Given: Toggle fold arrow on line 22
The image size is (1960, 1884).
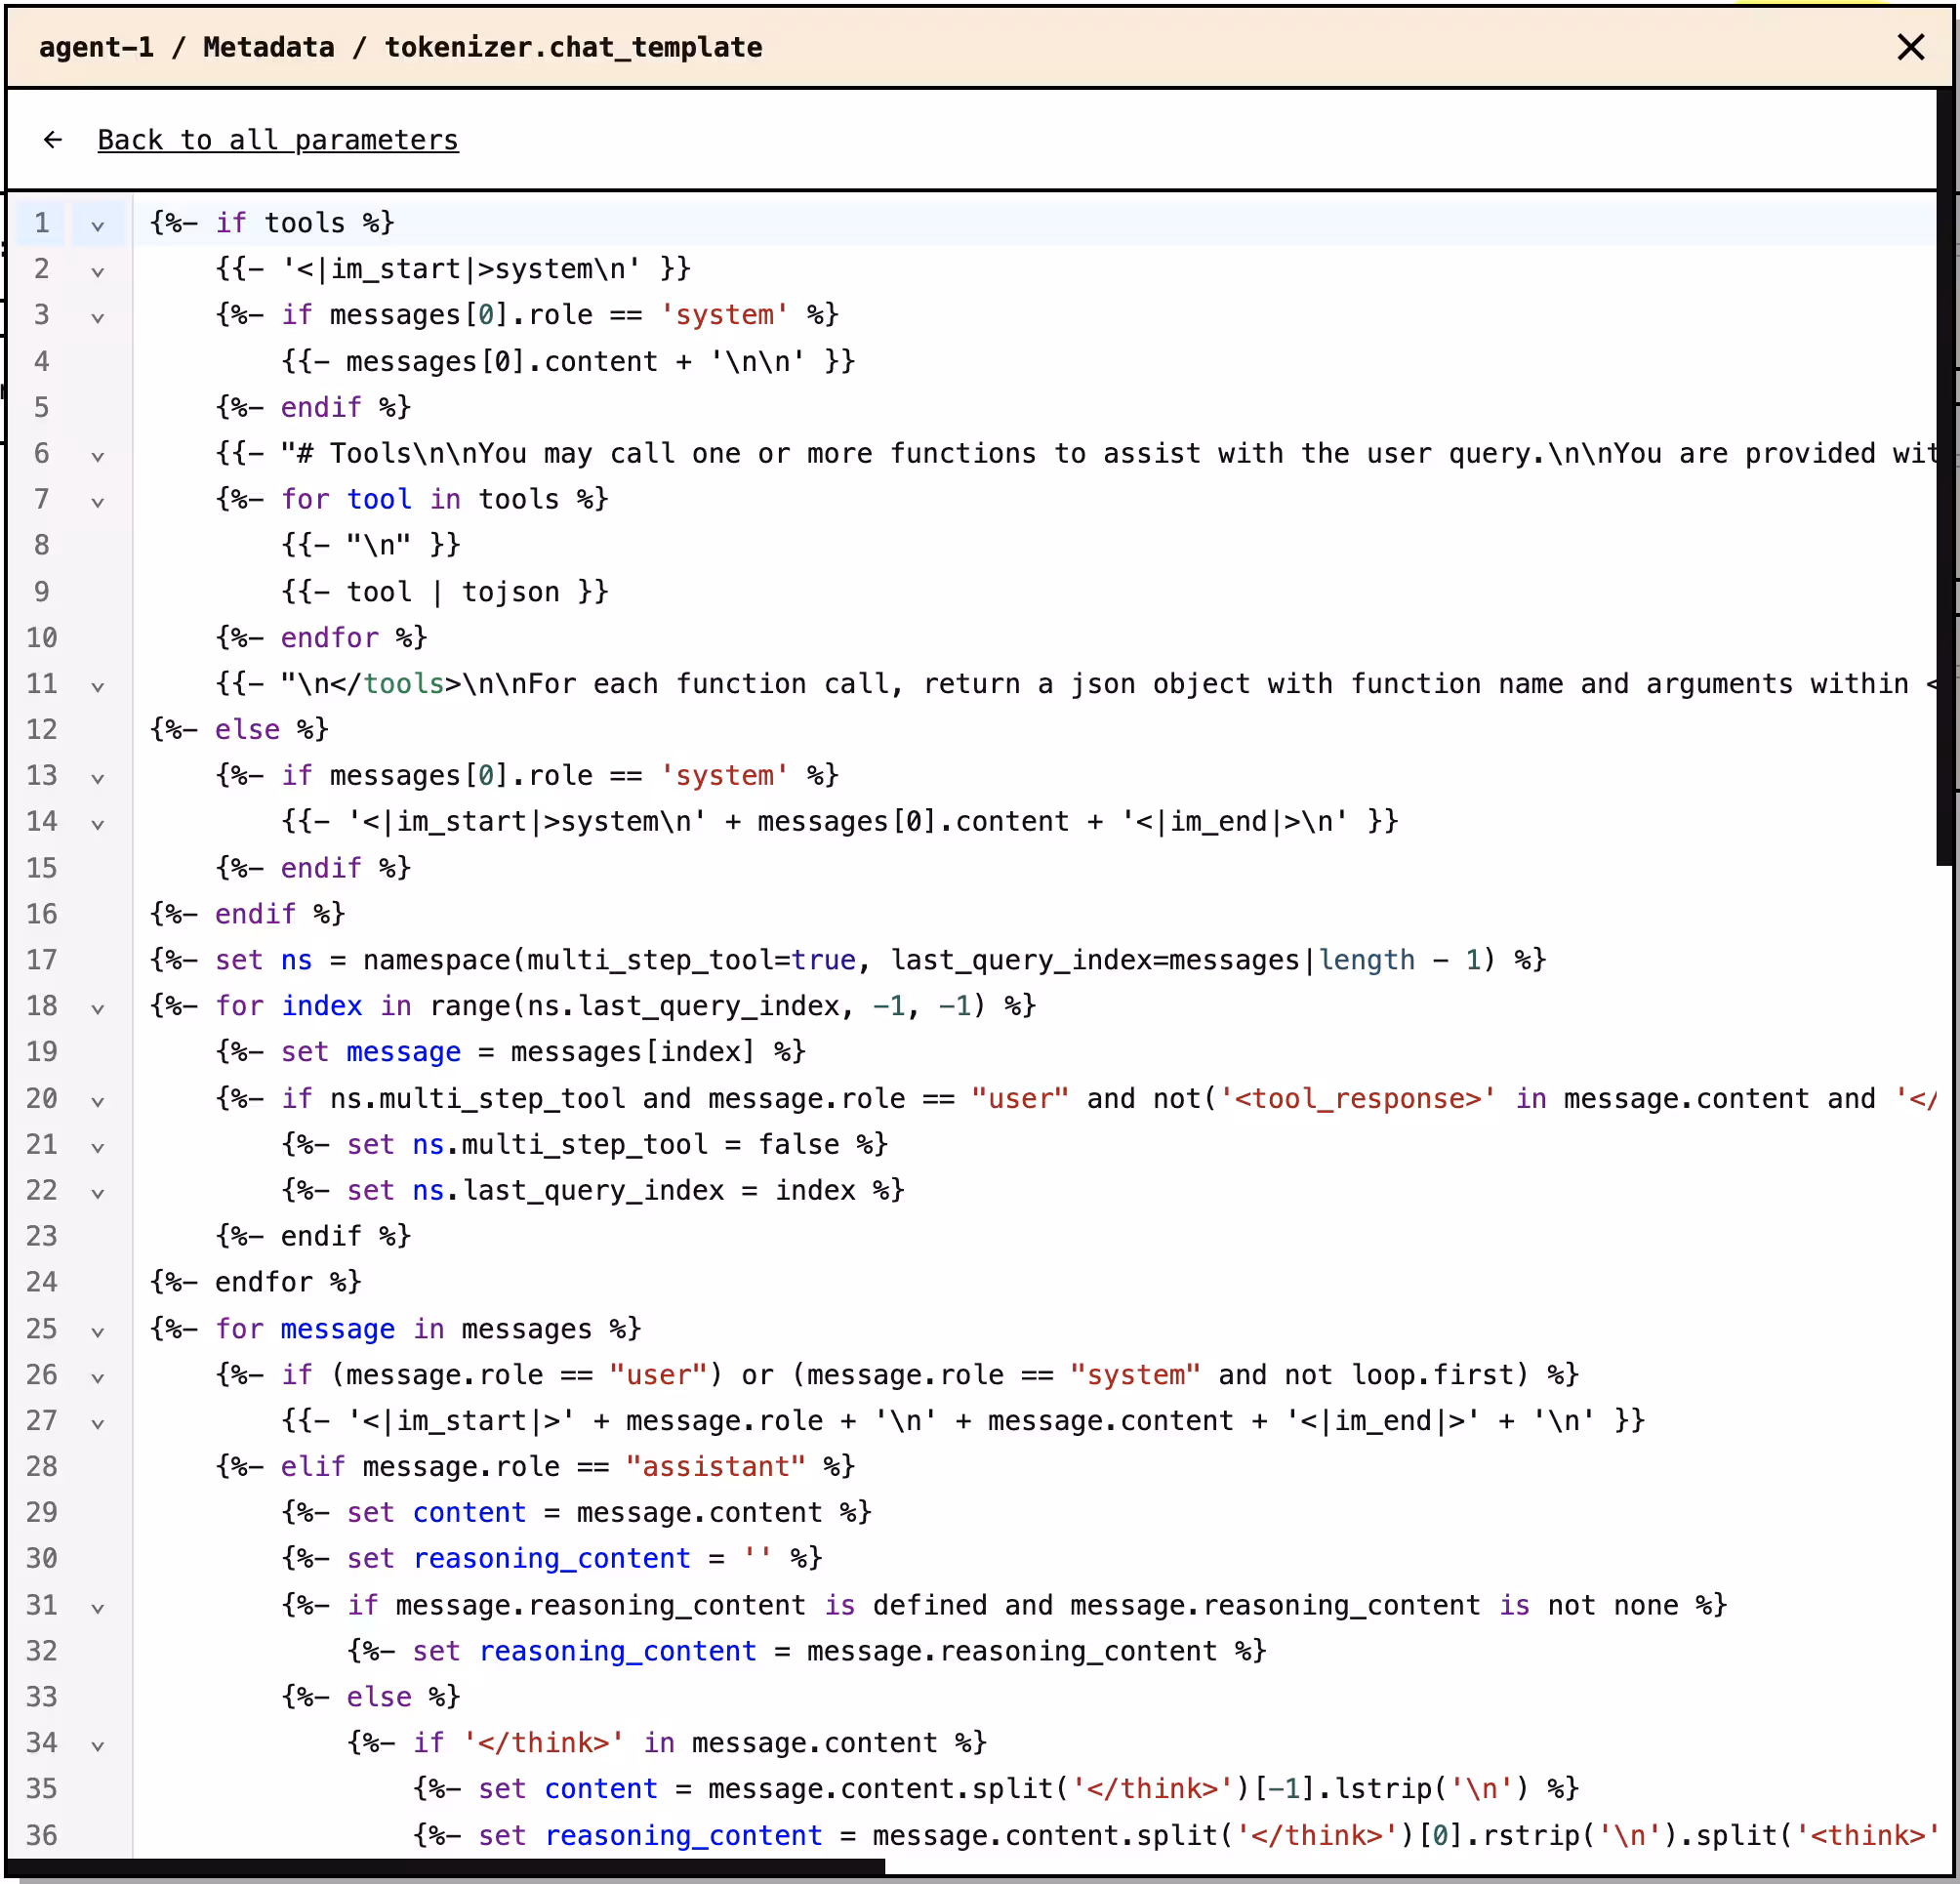Looking at the screenshot, I should tap(97, 1194).
